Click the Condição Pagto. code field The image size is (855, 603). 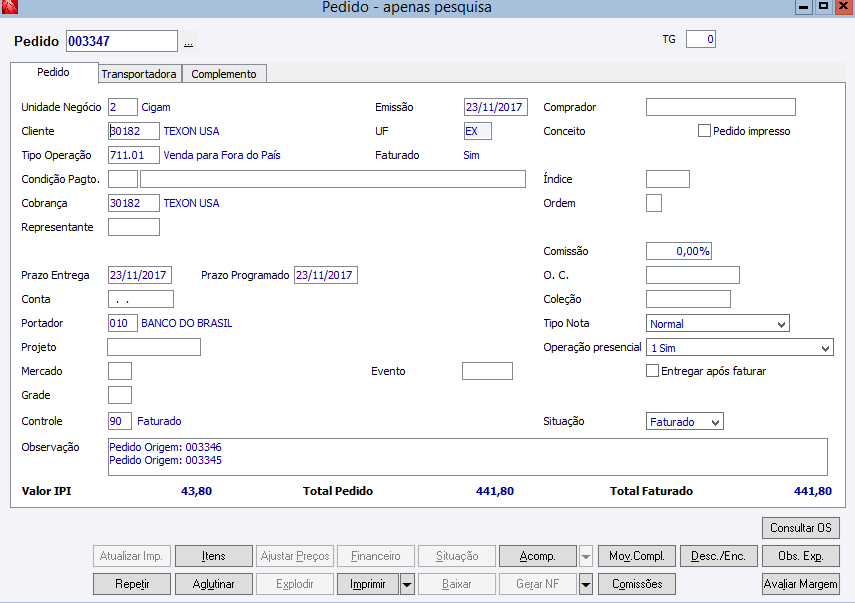click(123, 179)
